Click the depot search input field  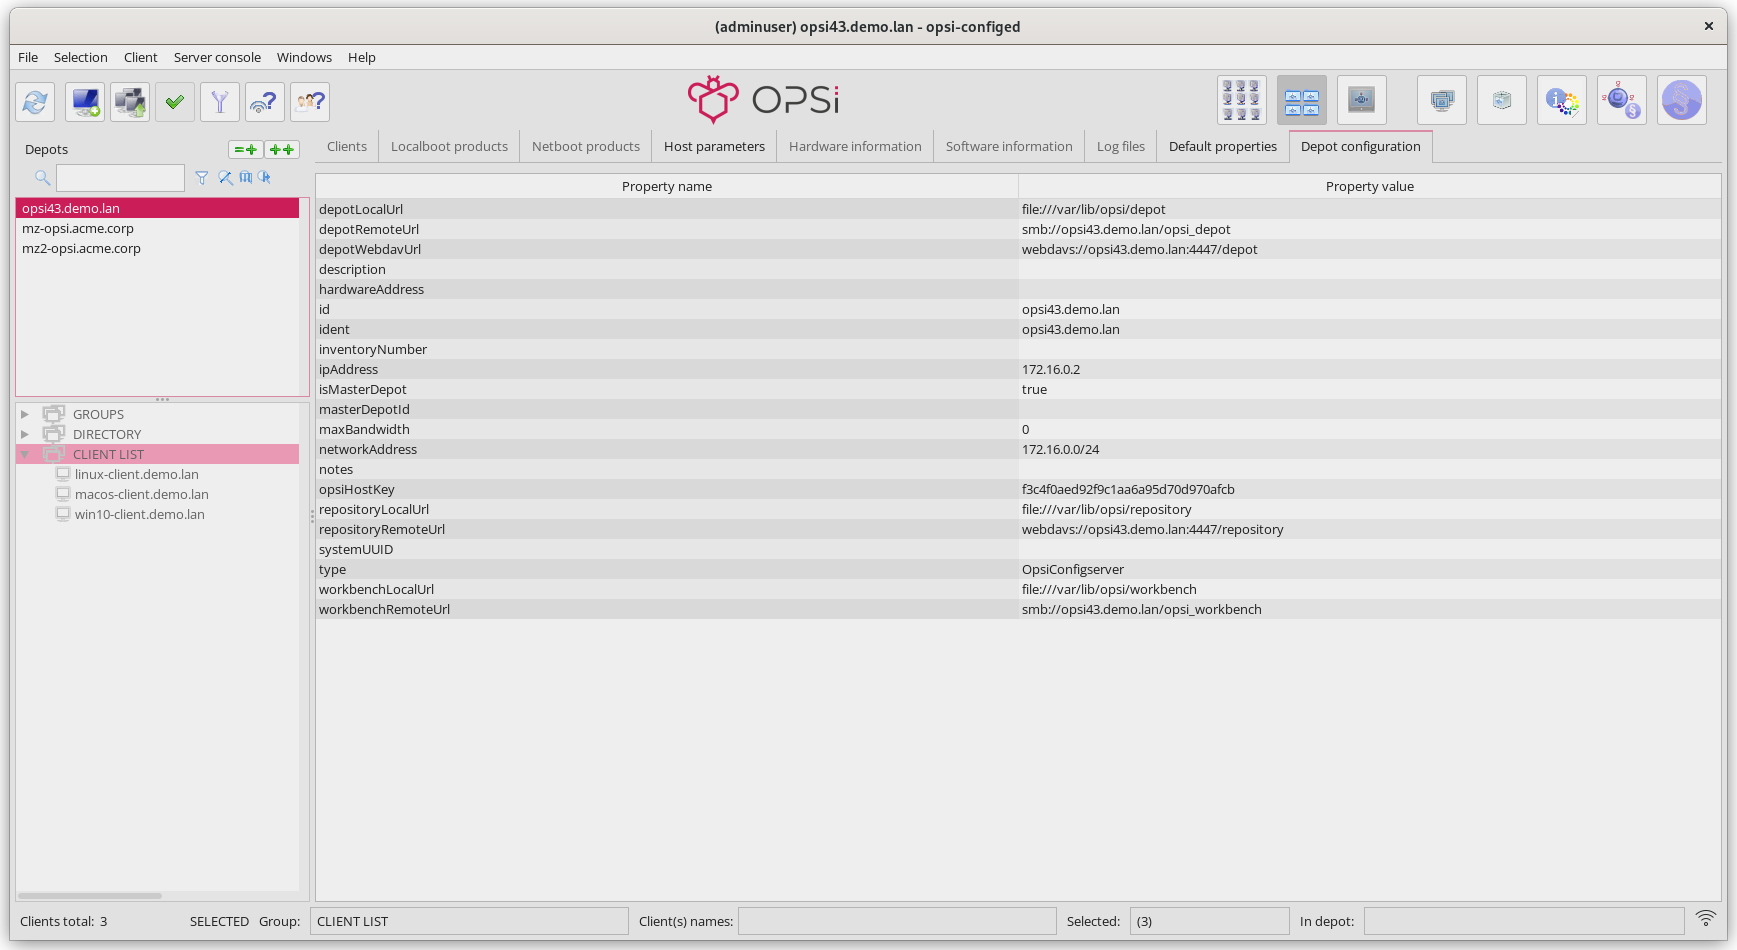click(x=120, y=178)
